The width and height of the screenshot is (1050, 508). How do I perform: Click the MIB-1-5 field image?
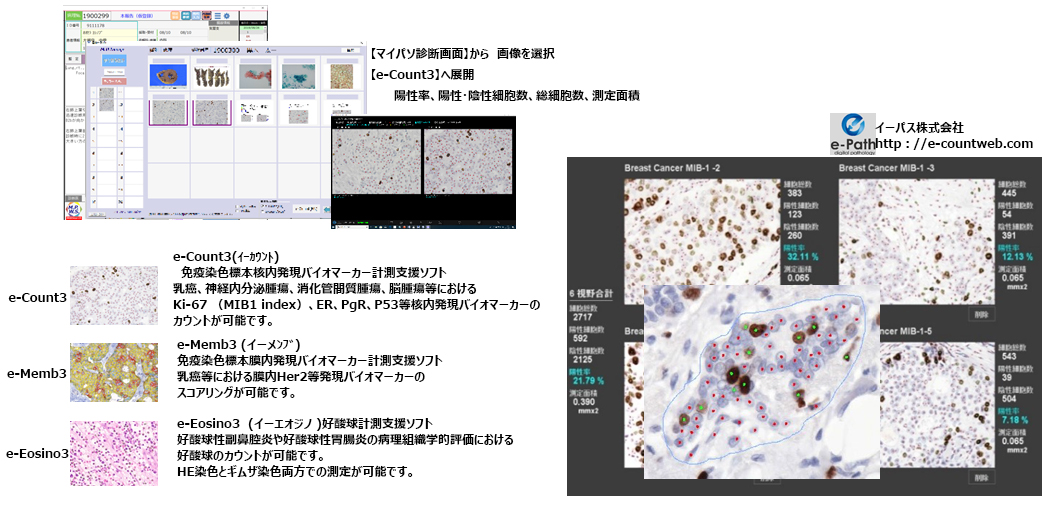(x=937, y=406)
